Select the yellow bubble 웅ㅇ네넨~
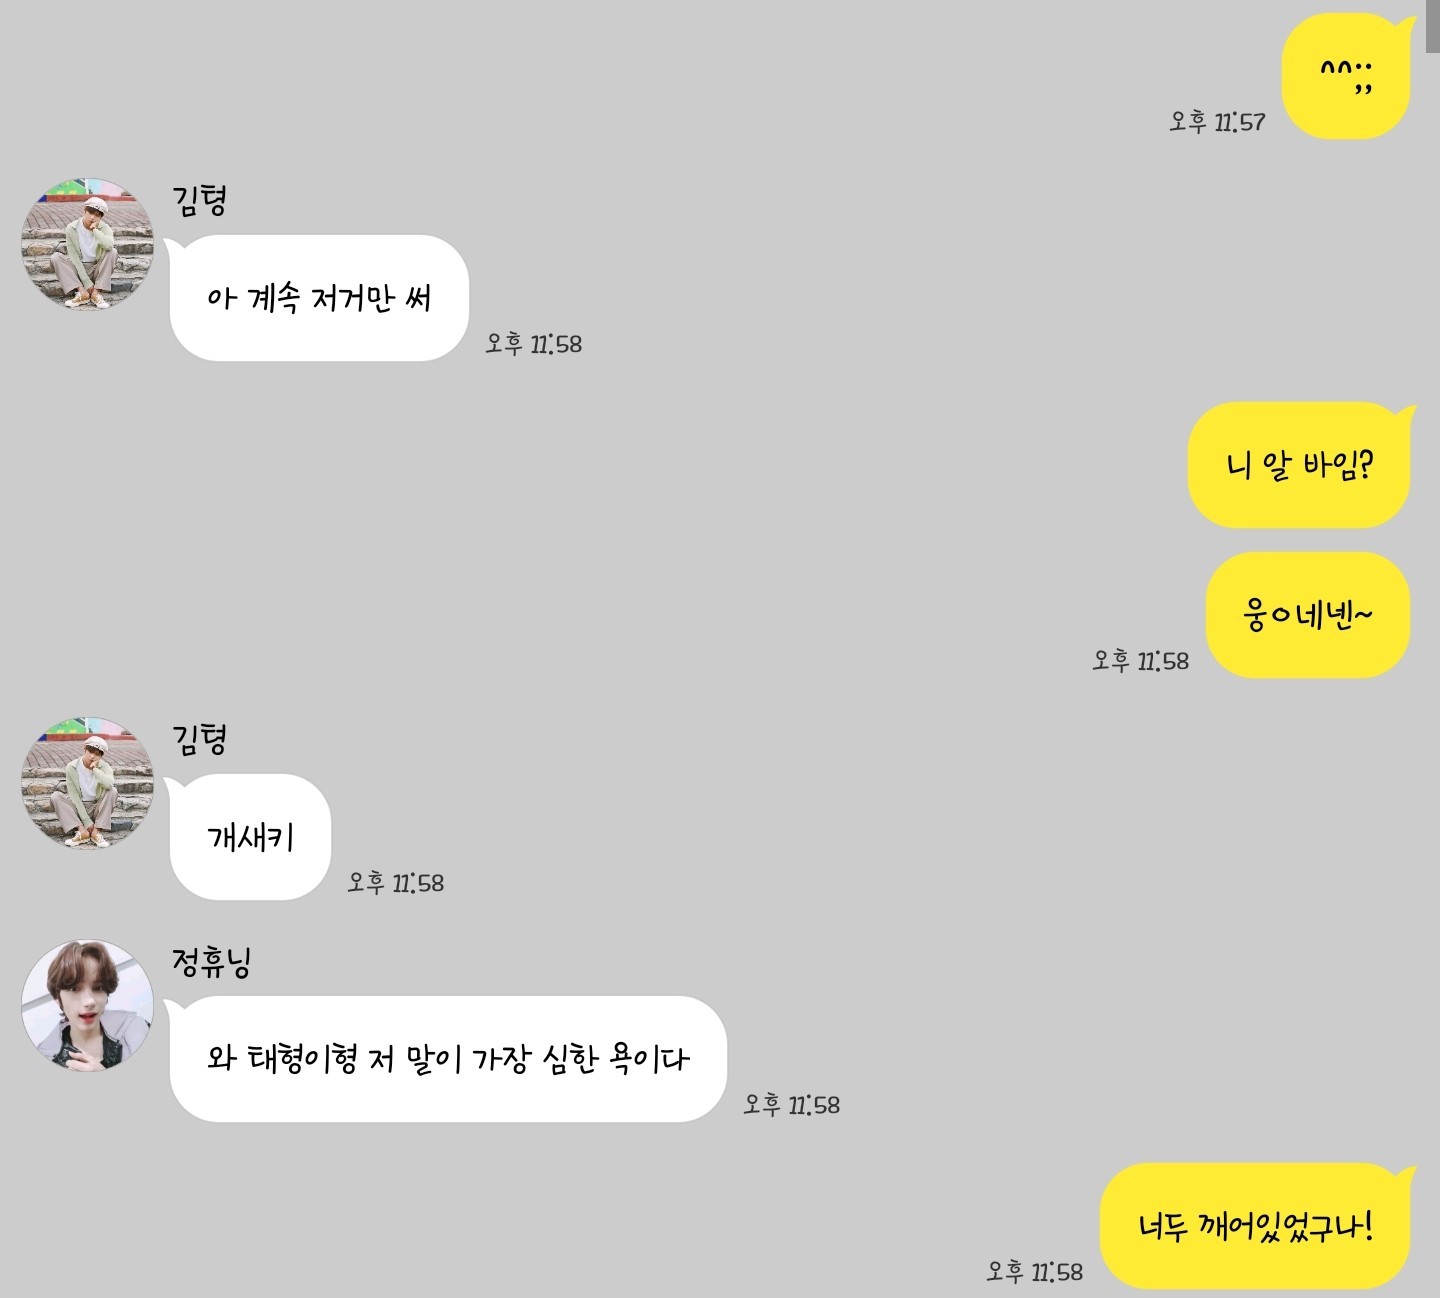This screenshot has height=1298, width=1440. 1310,615
